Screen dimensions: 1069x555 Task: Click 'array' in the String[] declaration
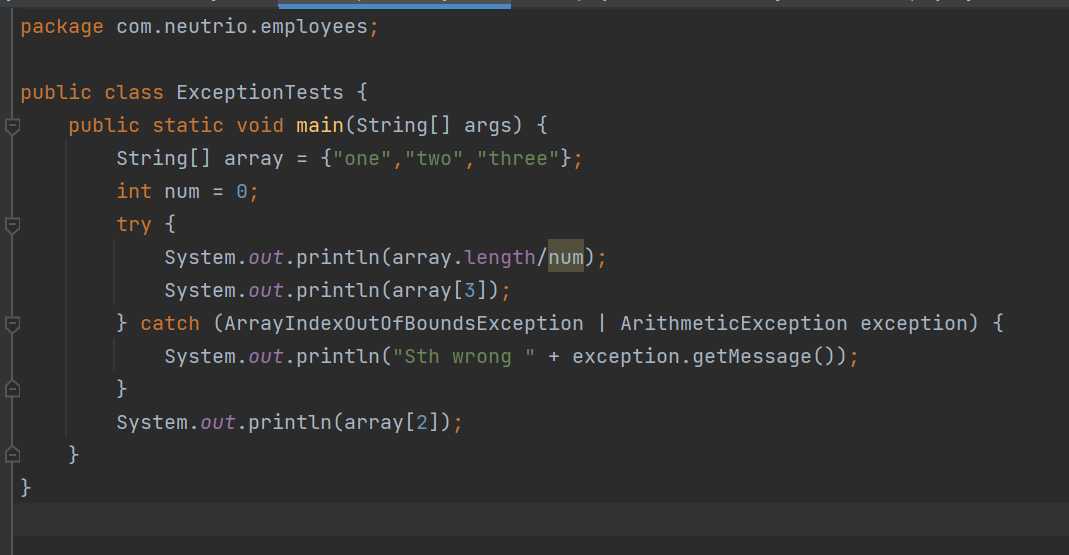coord(254,158)
